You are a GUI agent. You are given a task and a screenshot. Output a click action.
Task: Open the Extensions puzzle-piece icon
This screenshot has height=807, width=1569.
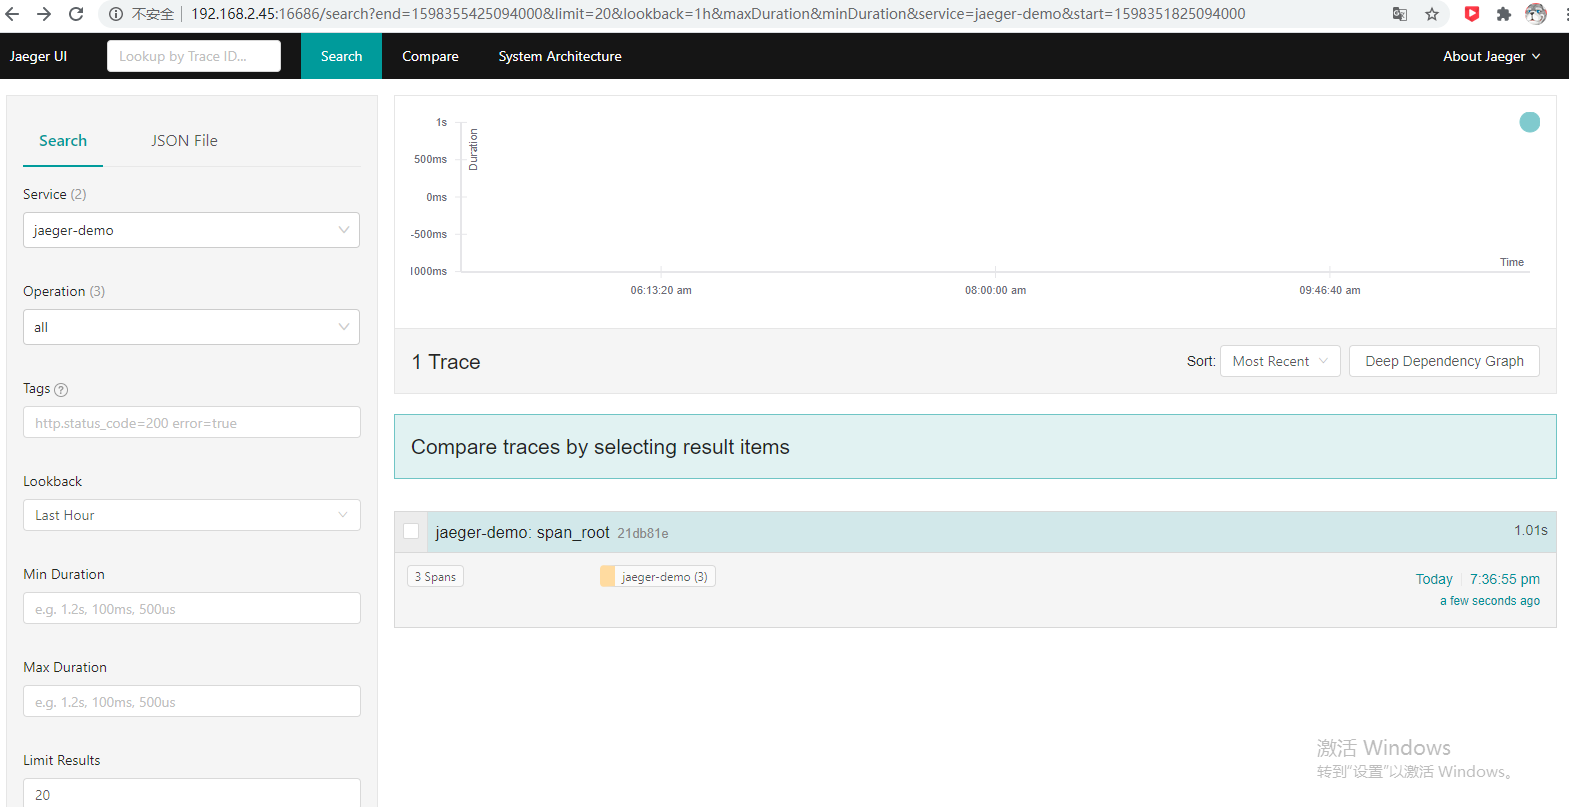tap(1503, 14)
